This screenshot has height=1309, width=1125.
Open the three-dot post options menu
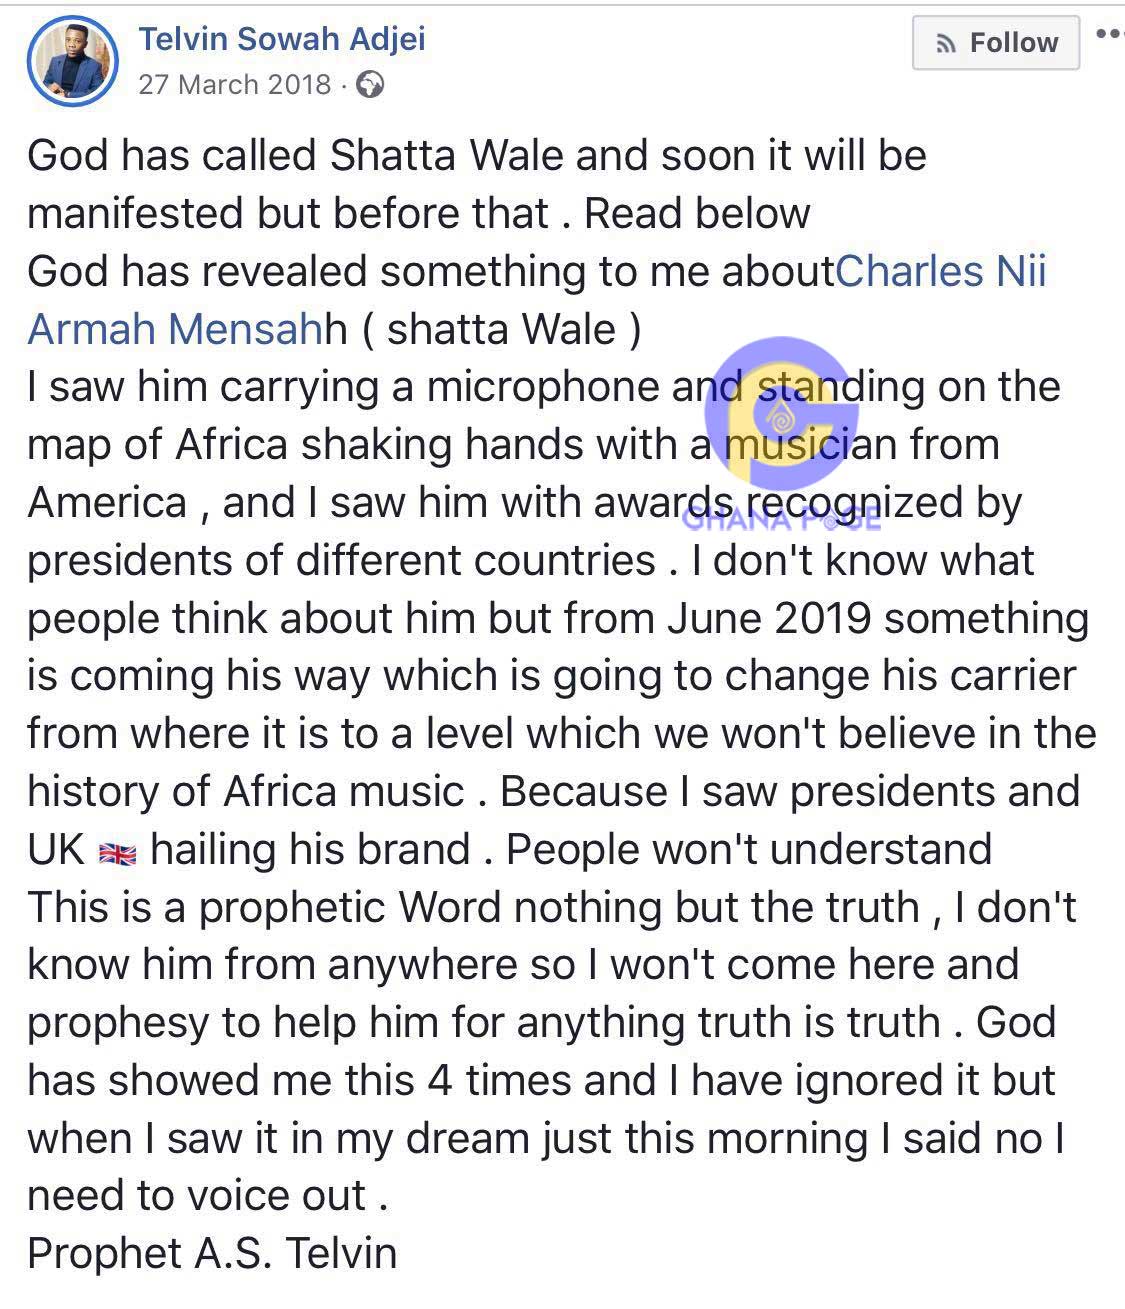[1110, 34]
